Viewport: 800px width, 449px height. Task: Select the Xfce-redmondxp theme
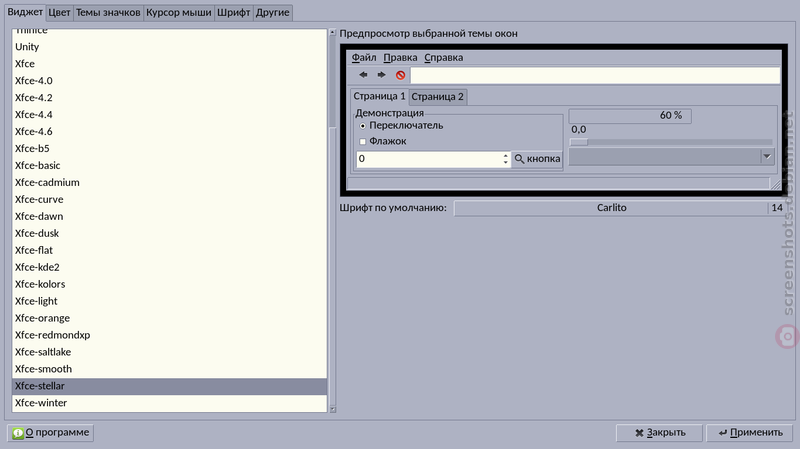point(169,335)
